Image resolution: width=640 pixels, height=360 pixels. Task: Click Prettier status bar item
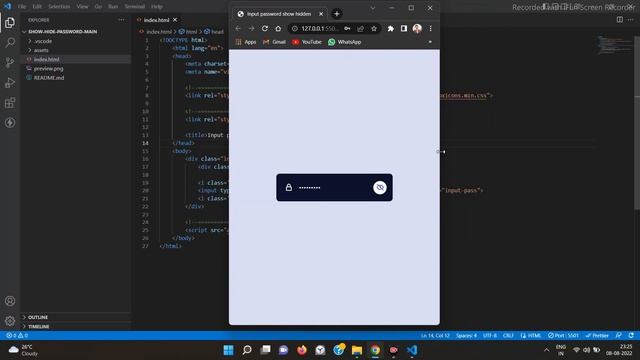tap(597, 336)
